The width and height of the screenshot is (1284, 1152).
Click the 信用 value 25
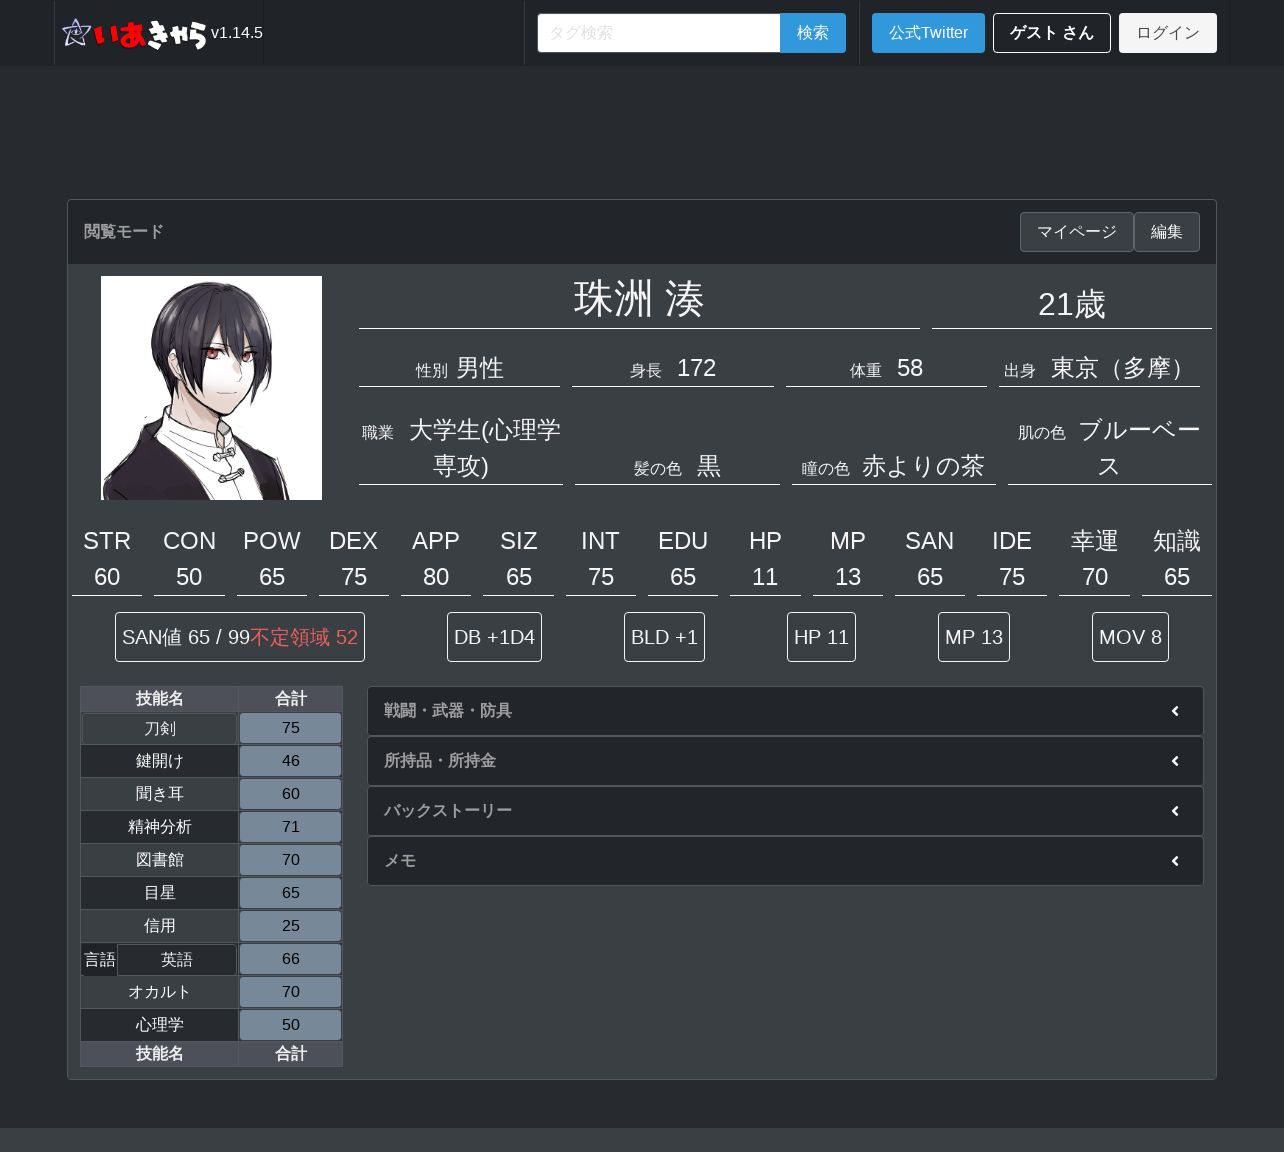(x=291, y=926)
